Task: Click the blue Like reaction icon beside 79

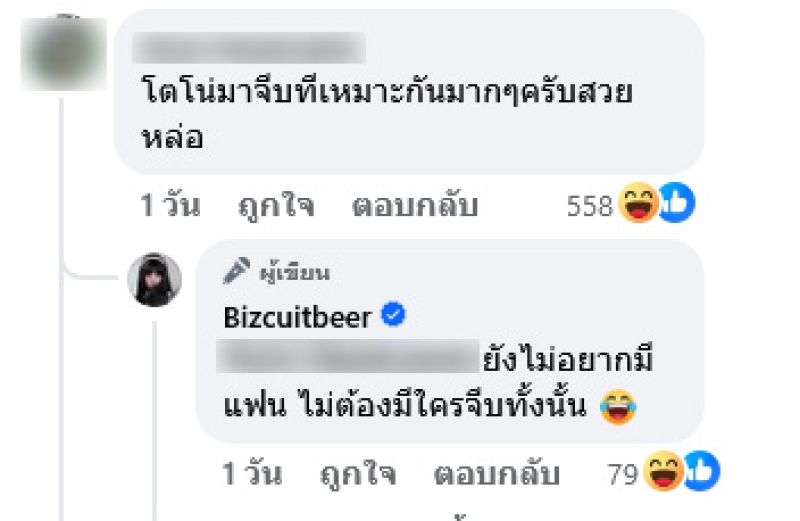Action: 702,471
